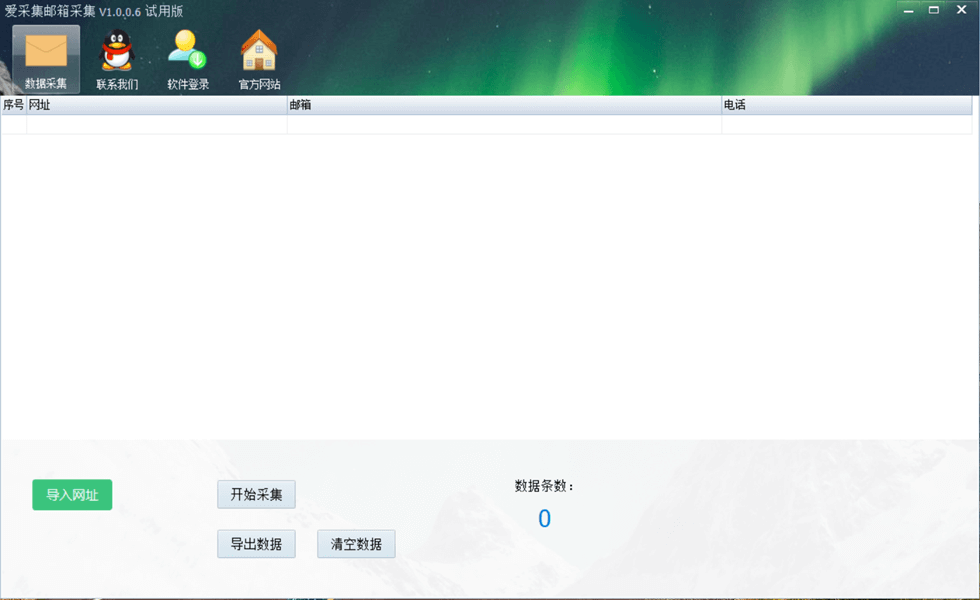The height and width of the screenshot is (600, 980).
Task: Click the data count value 0
Action: click(x=544, y=519)
